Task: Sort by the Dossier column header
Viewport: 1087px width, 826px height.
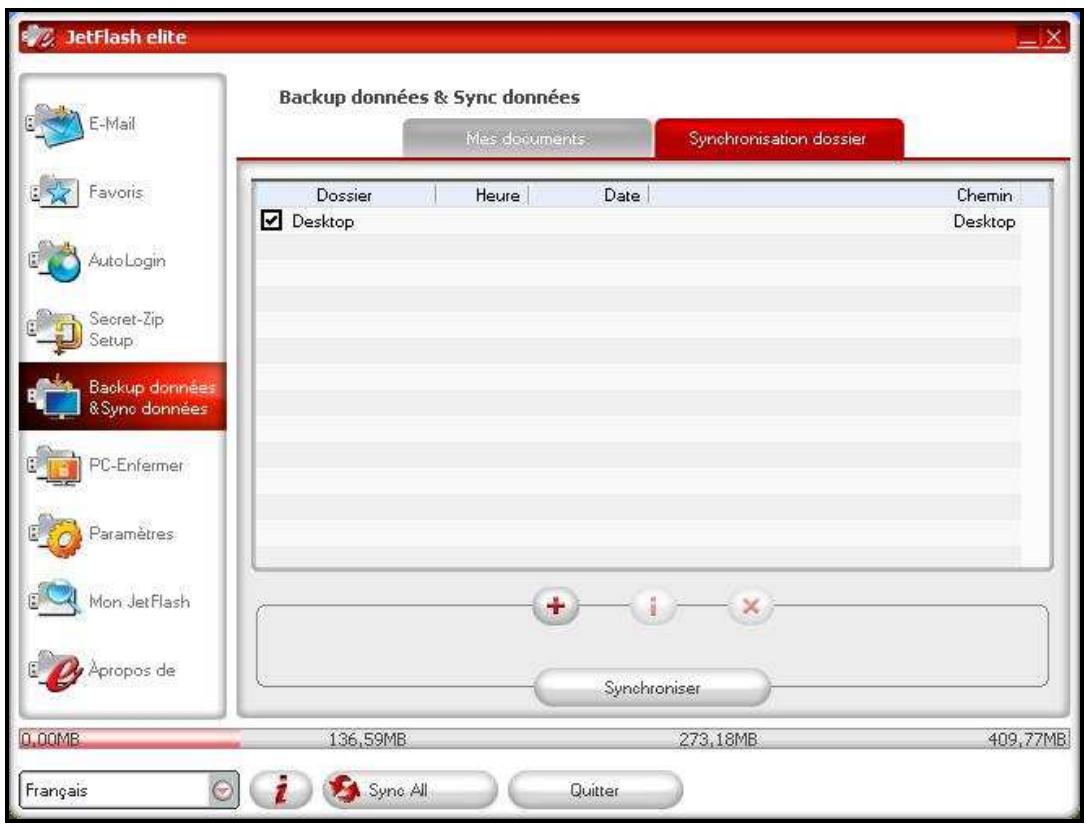Action: click(344, 195)
